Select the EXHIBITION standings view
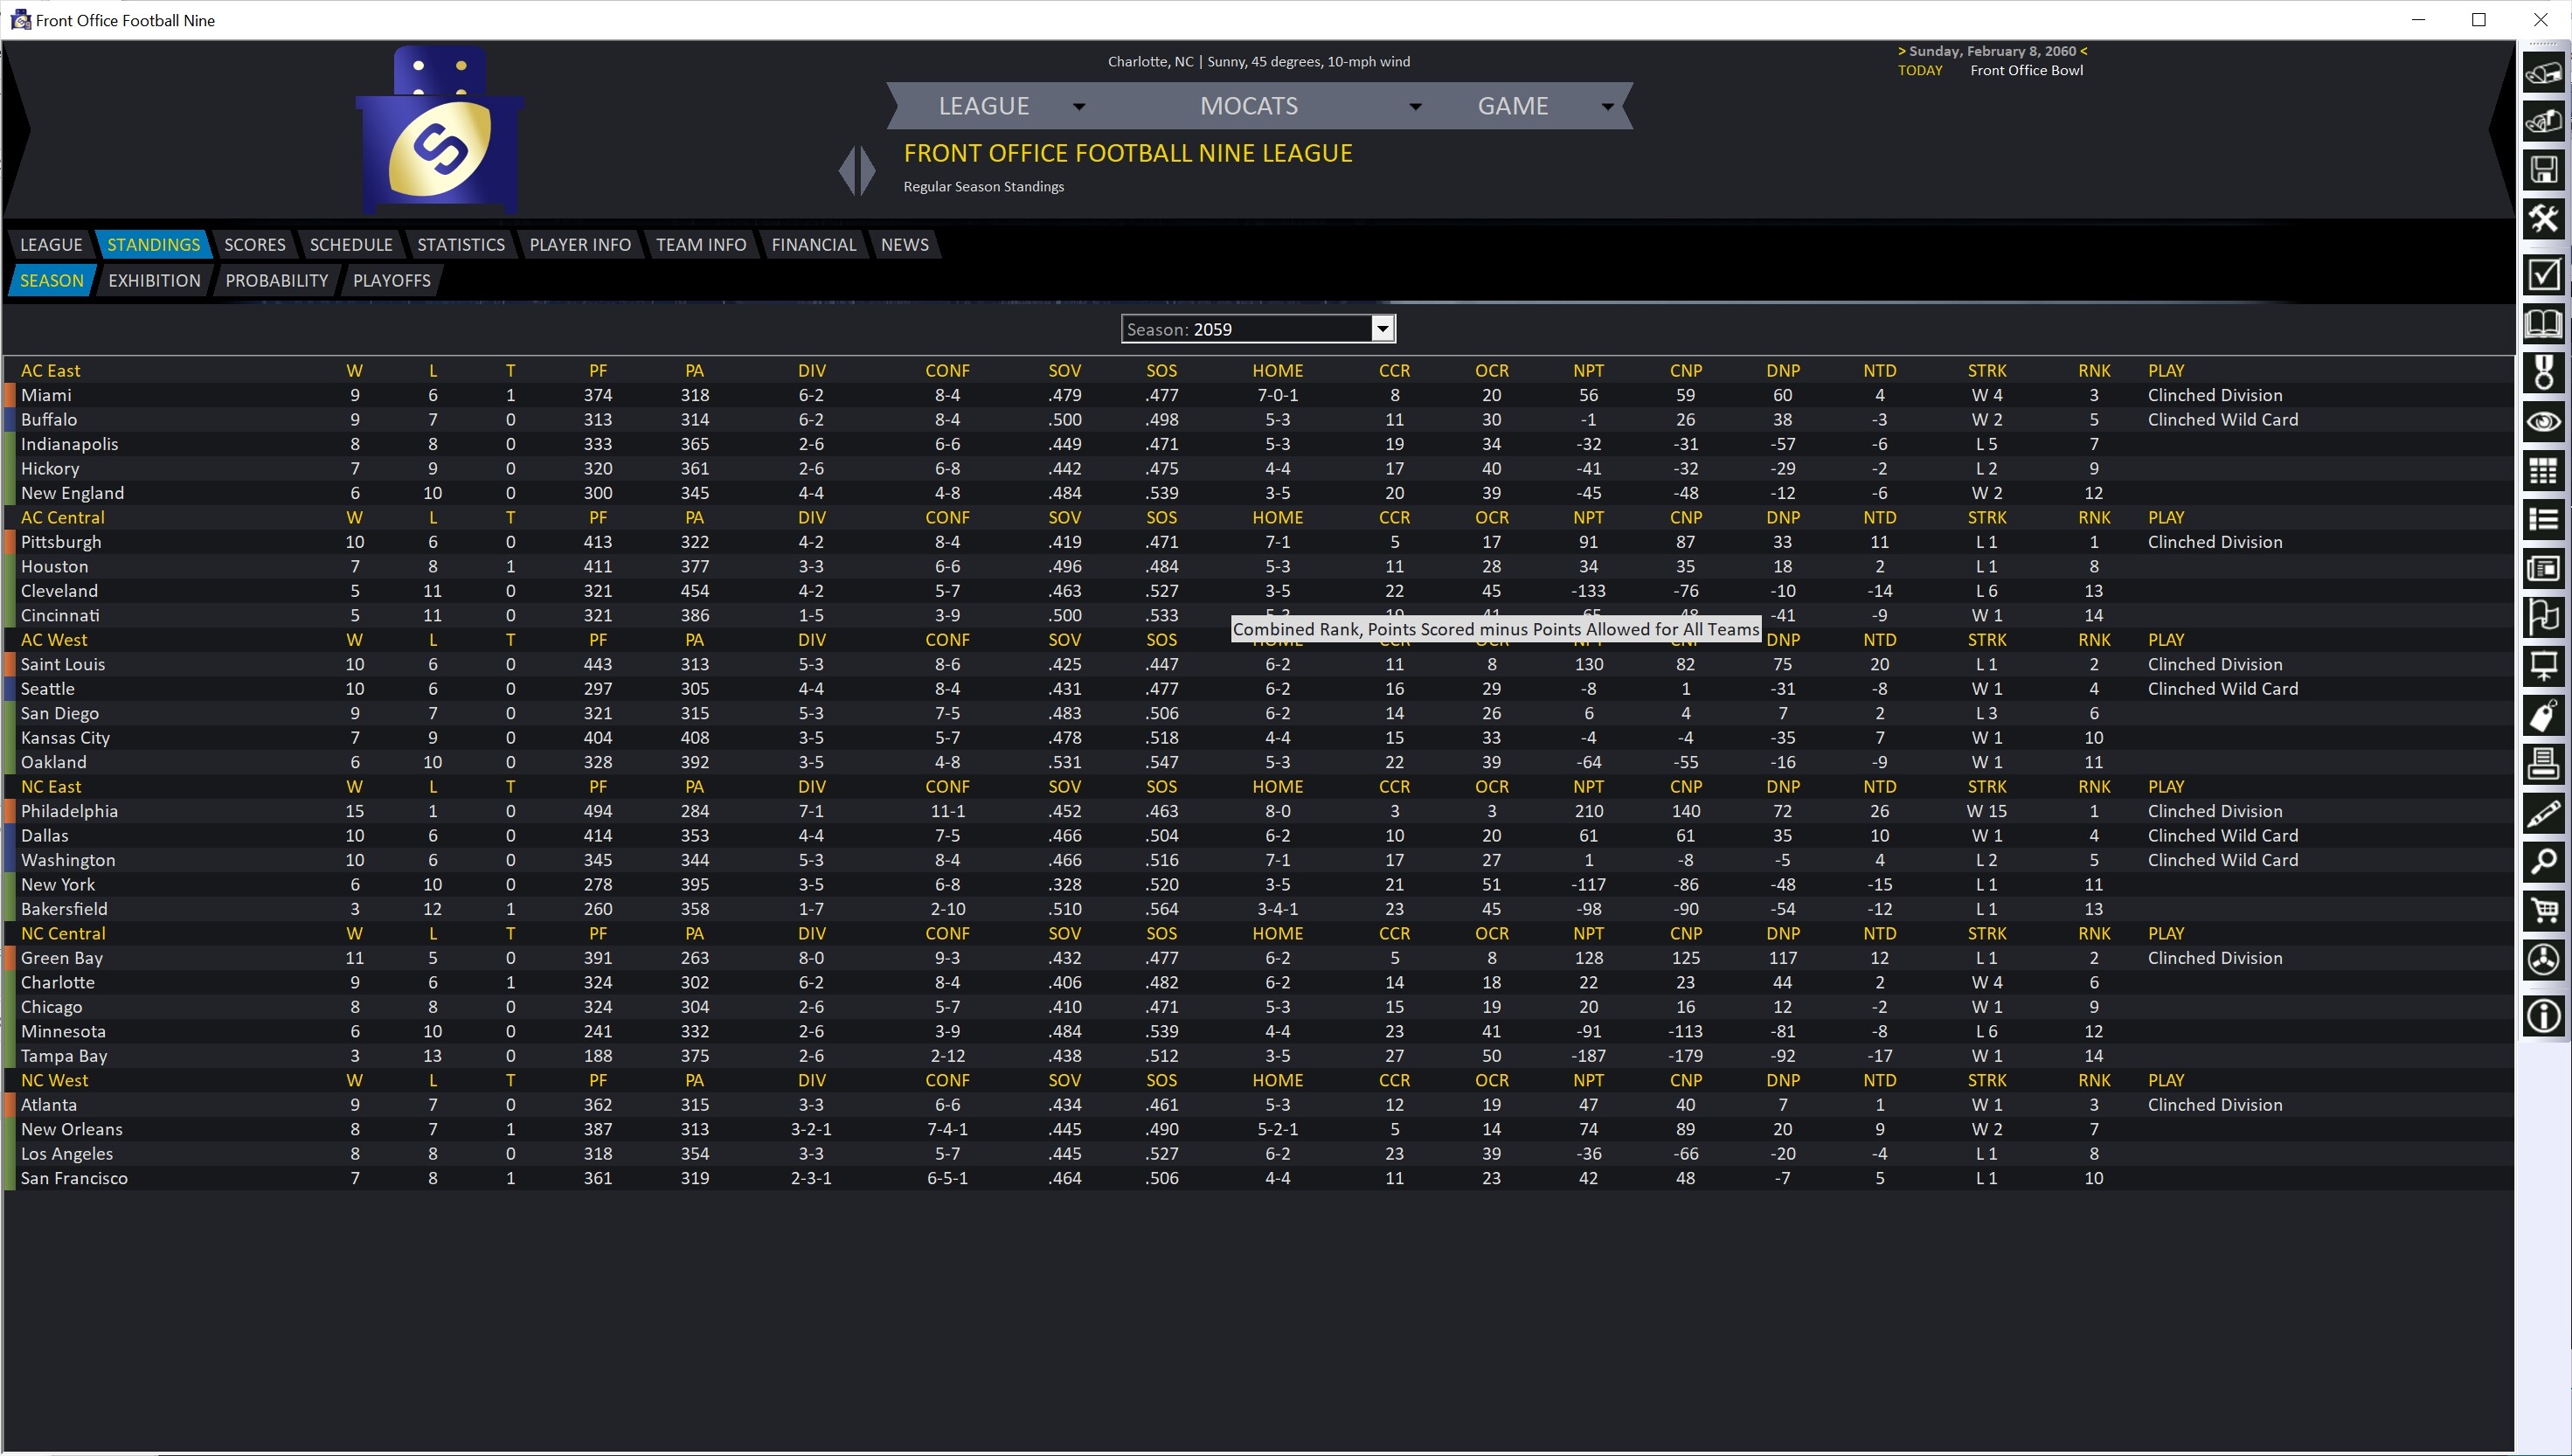This screenshot has height=1456, width=2572. click(x=154, y=280)
